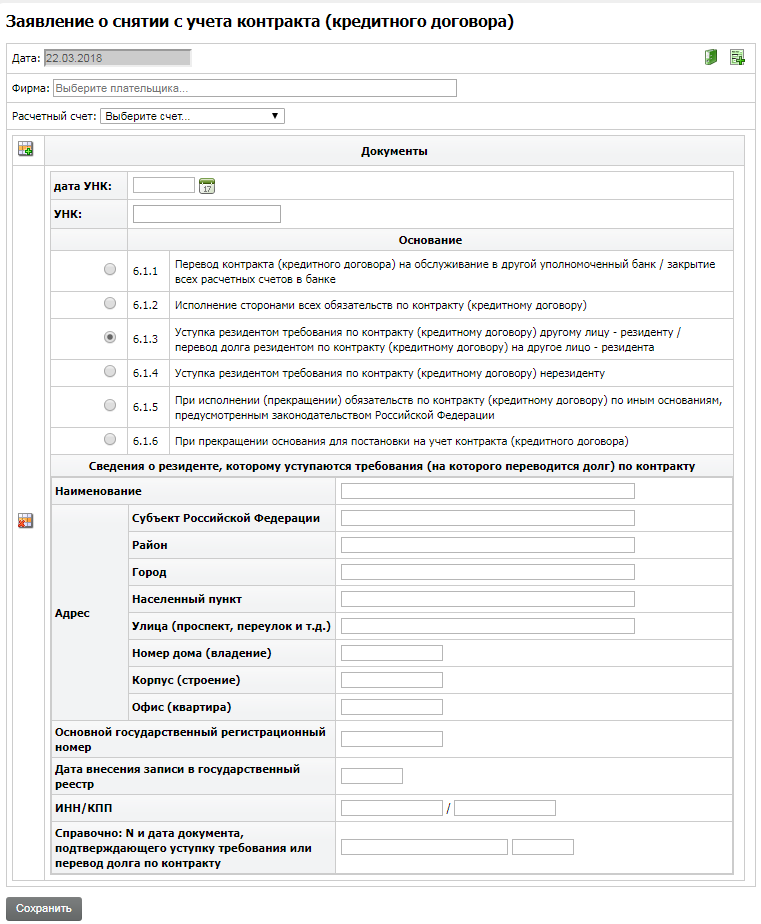Viewport: 761px width, 924px height.
Task: Pick basis 6.1.6 radio button
Action: 110,440
